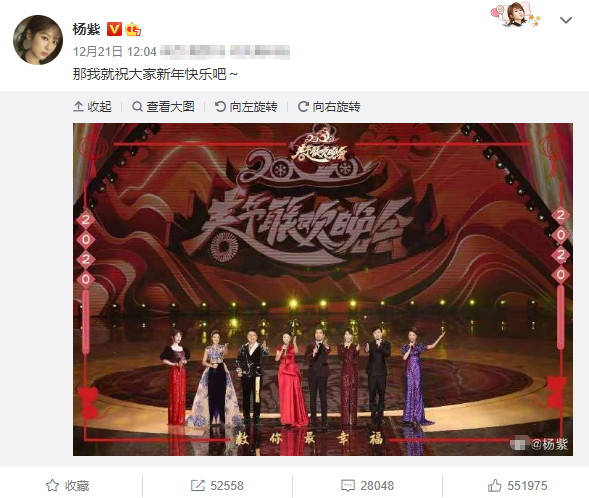The width and height of the screenshot is (589, 498).
Task: Click the crown membership badge icon
Action: coord(133,29)
